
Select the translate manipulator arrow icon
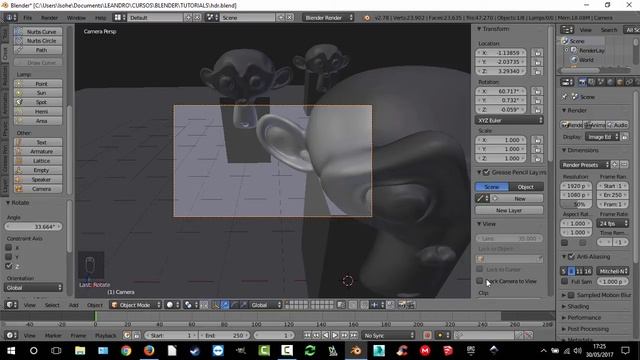pos(225,305)
